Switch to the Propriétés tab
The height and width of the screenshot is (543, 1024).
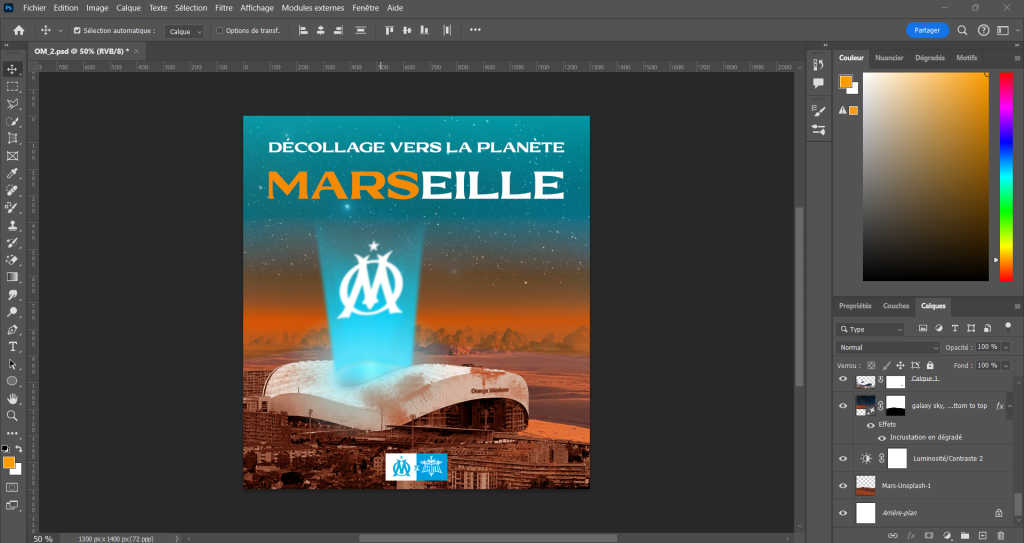[x=856, y=306]
